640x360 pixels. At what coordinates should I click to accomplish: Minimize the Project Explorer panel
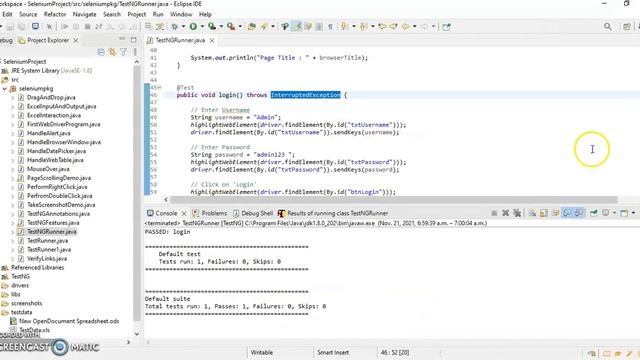point(122,39)
